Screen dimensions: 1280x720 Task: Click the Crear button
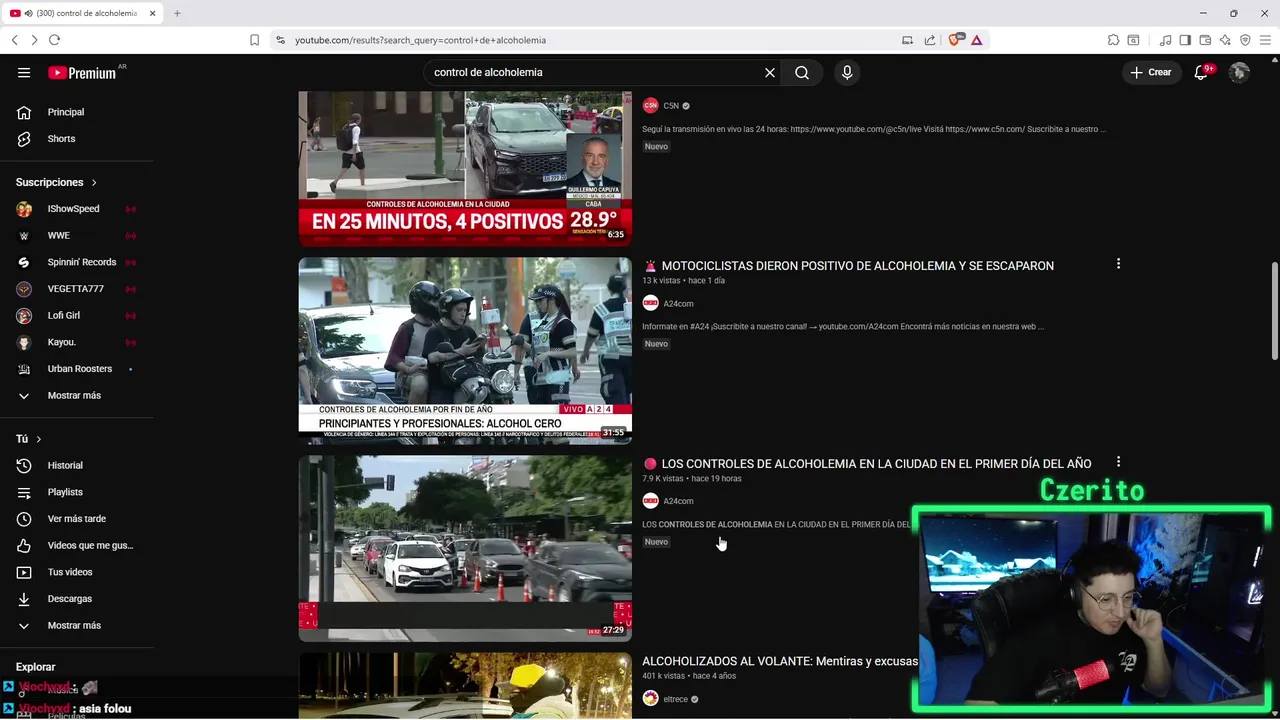tap(1151, 72)
